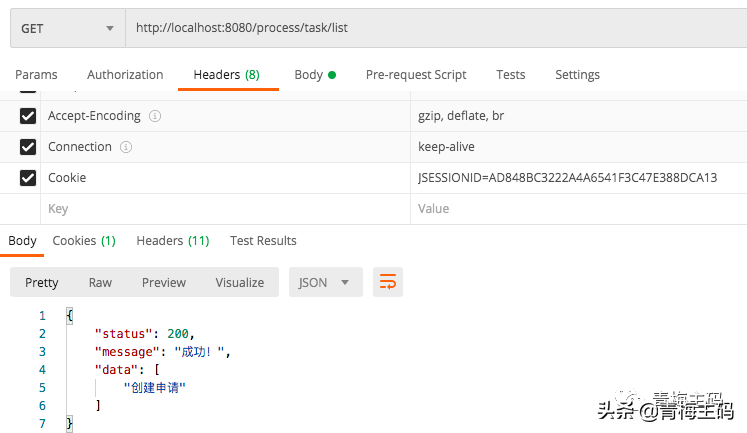Disable the Cookie header checkbox
This screenshot has height=433, width=747.
pyautogui.click(x=28, y=178)
